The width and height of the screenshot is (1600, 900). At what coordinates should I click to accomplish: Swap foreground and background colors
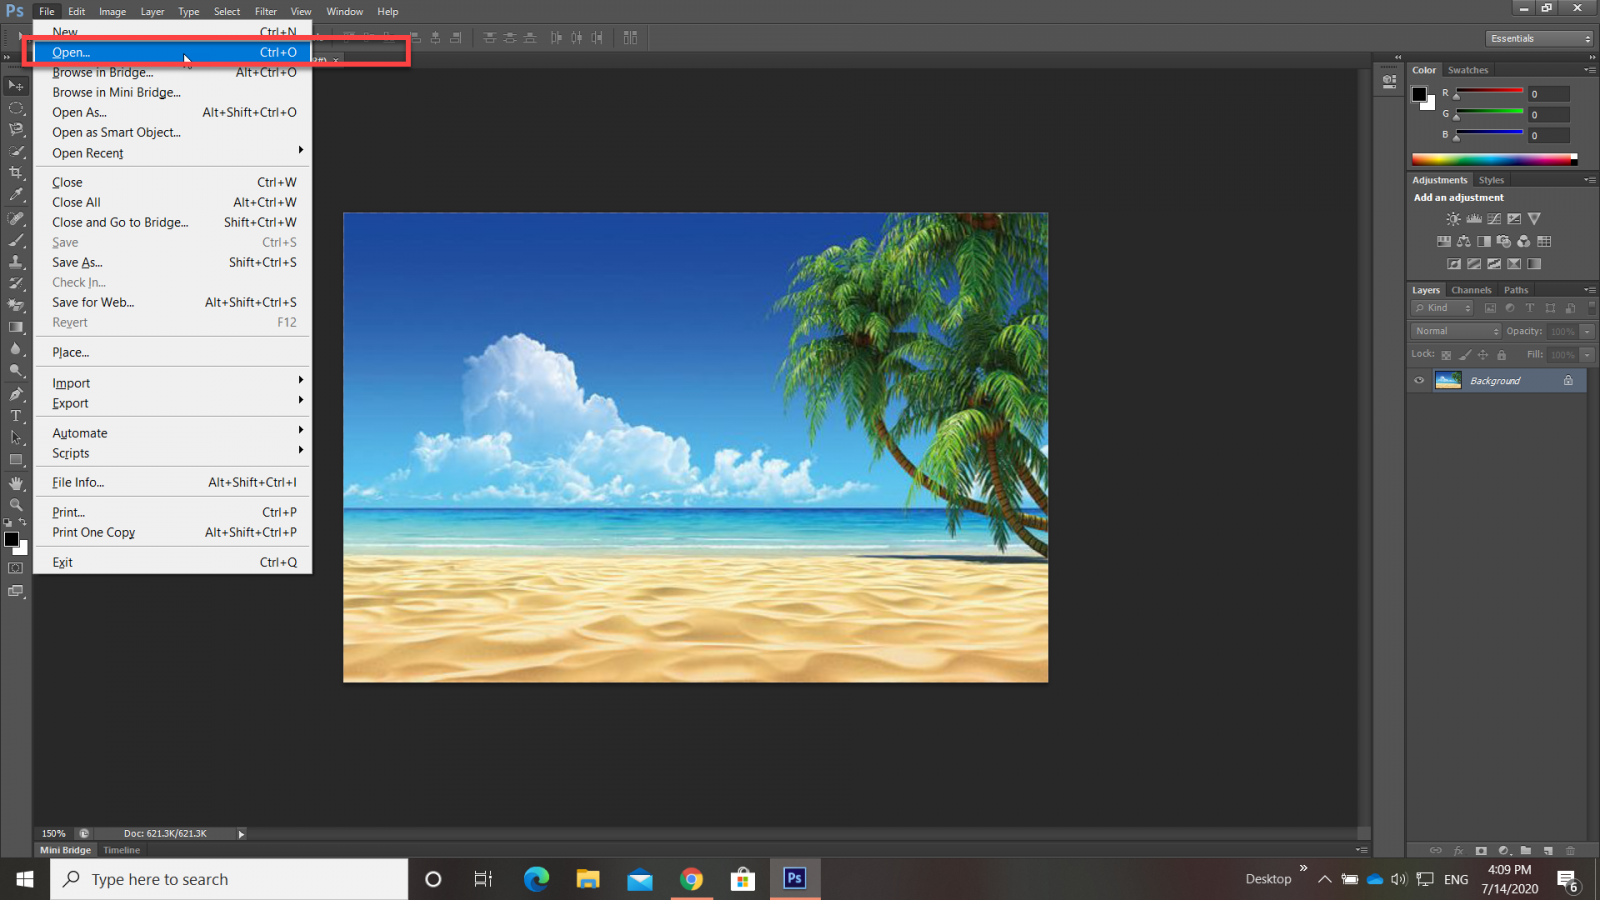(x=23, y=522)
